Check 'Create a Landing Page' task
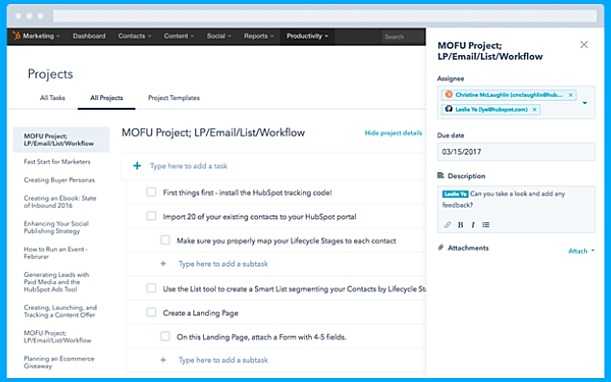Image resolution: width=611 pixels, height=382 pixels. point(151,313)
